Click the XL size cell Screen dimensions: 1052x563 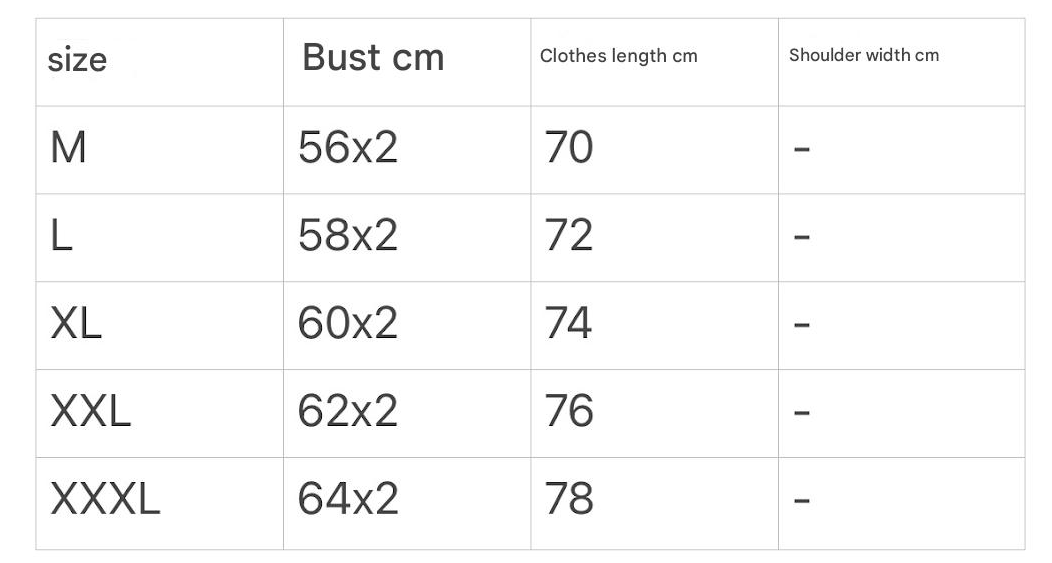point(76,324)
